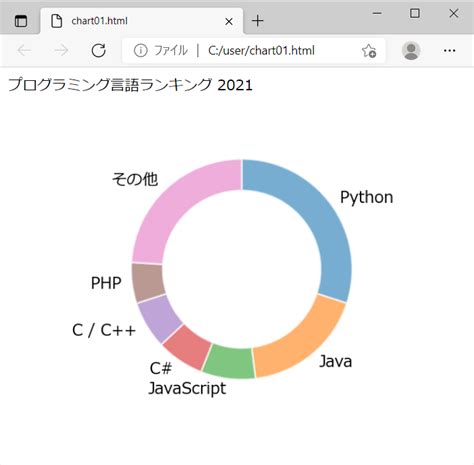This screenshot has width=474, height=465.
Task: Select the chart01.html tab
Action: click(x=142, y=21)
